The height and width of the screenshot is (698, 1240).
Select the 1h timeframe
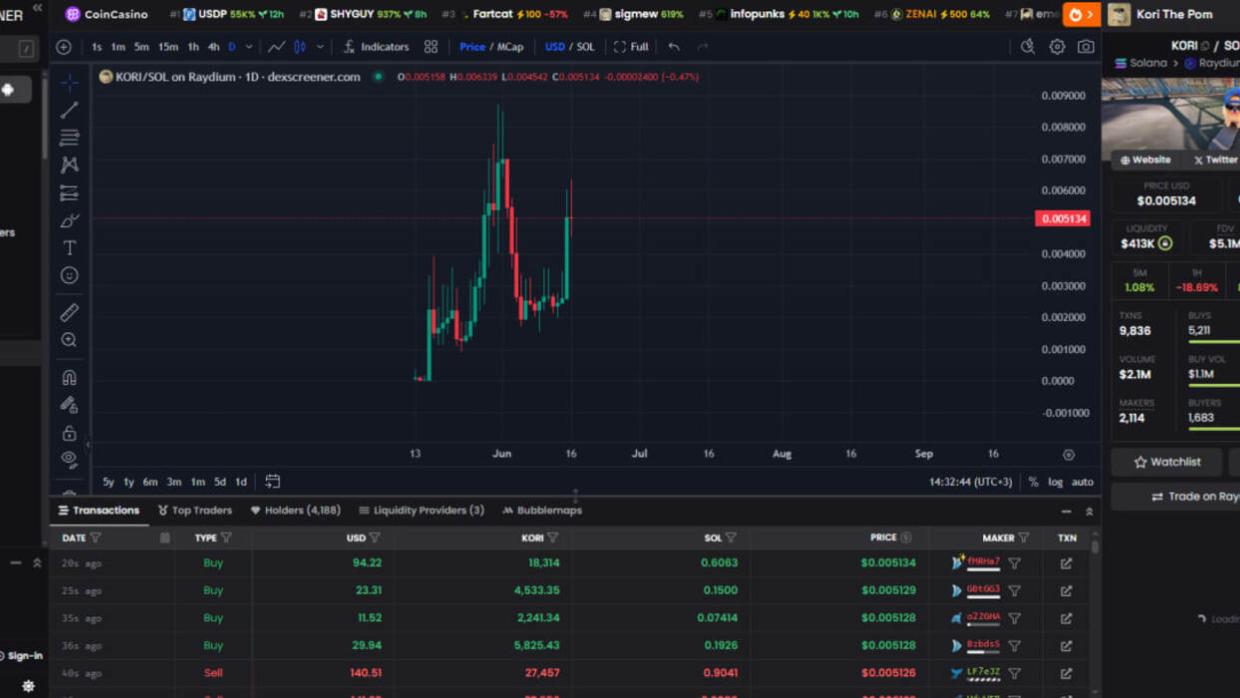click(x=193, y=47)
